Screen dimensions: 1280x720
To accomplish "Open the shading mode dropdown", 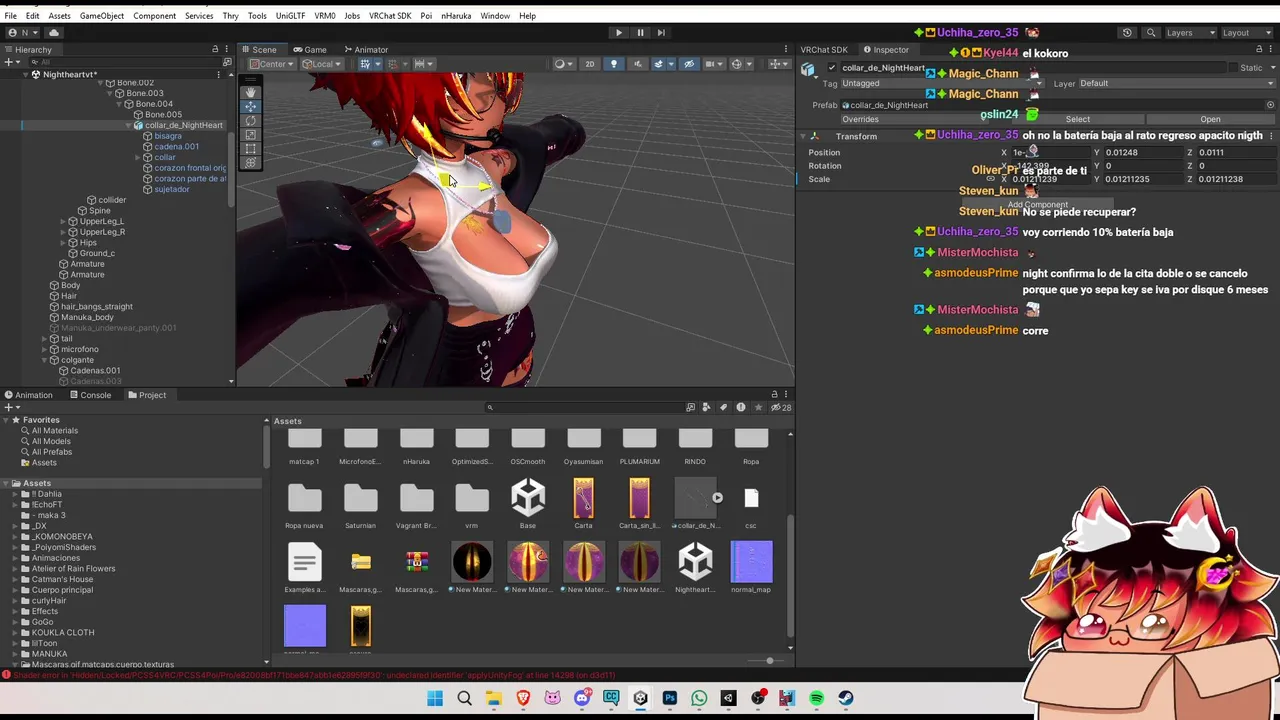I will click(x=563, y=64).
